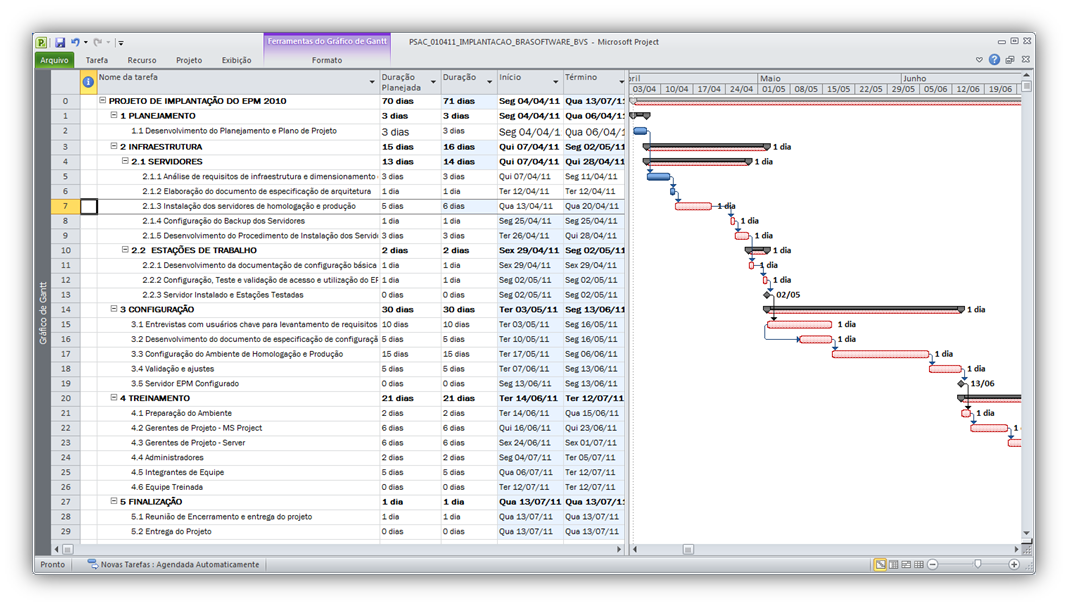Toggle the Minimize Ribbon chevron
The width and height of the screenshot is (1068, 607).
coord(979,59)
